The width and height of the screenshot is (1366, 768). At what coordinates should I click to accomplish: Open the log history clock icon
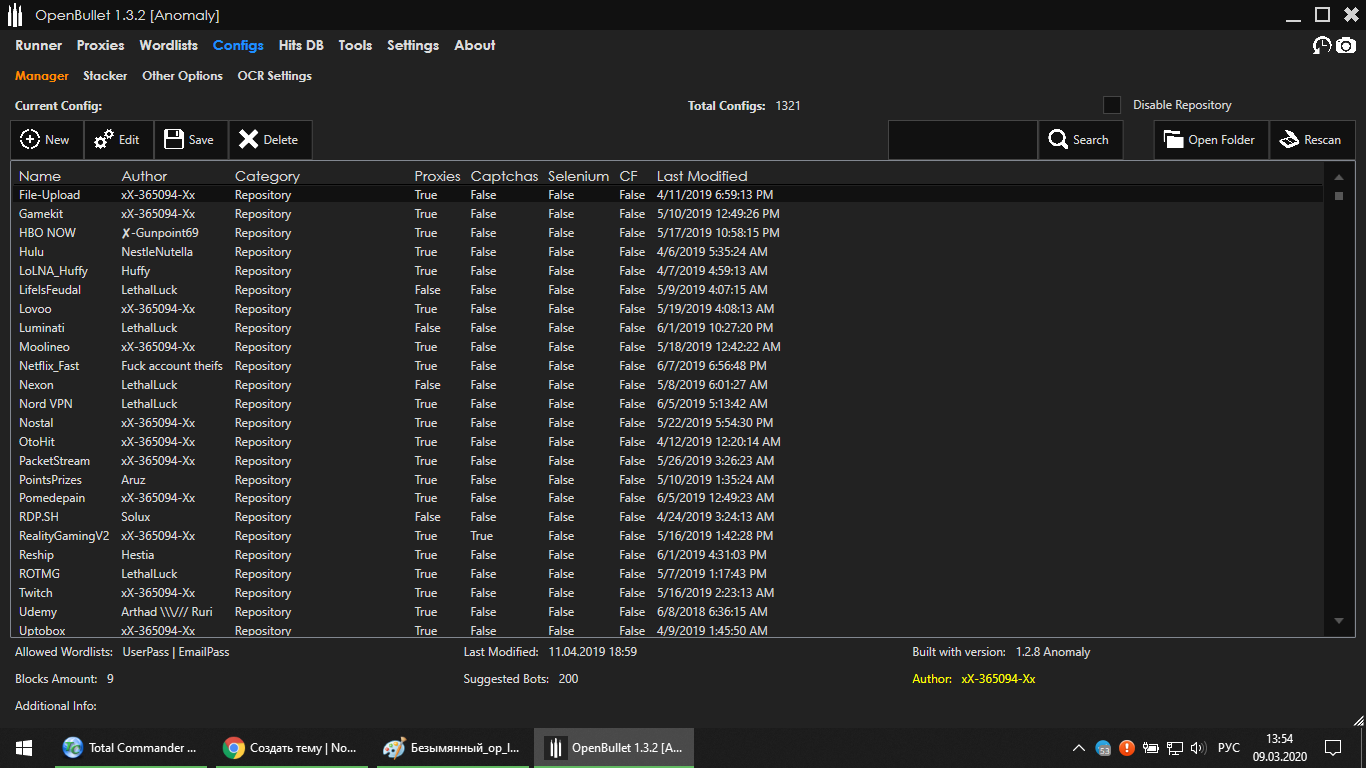tap(1322, 45)
